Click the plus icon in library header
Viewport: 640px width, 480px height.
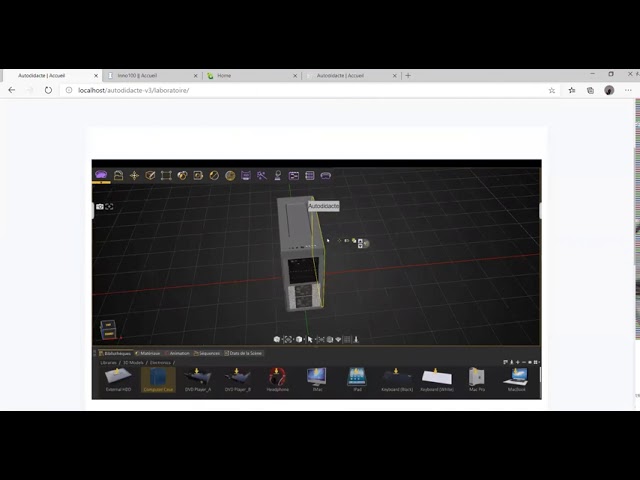pyautogui.click(x=518, y=362)
